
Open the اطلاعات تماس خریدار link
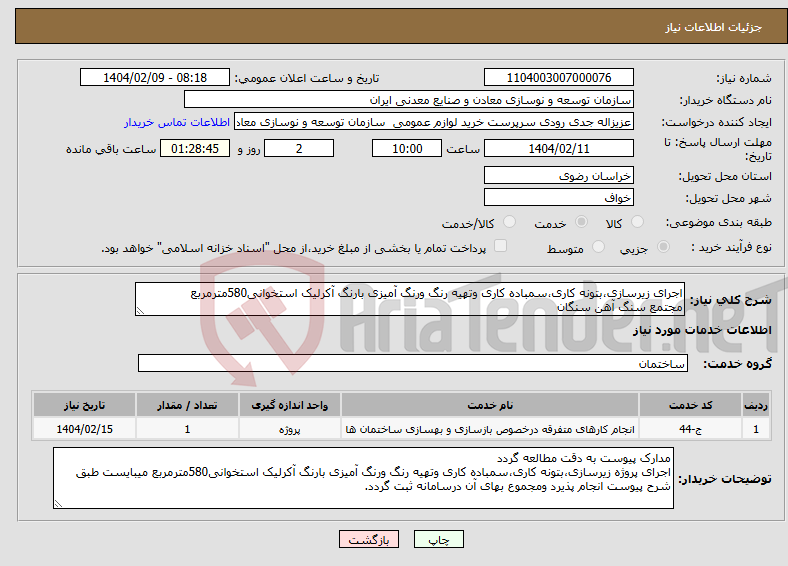click(x=177, y=122)
